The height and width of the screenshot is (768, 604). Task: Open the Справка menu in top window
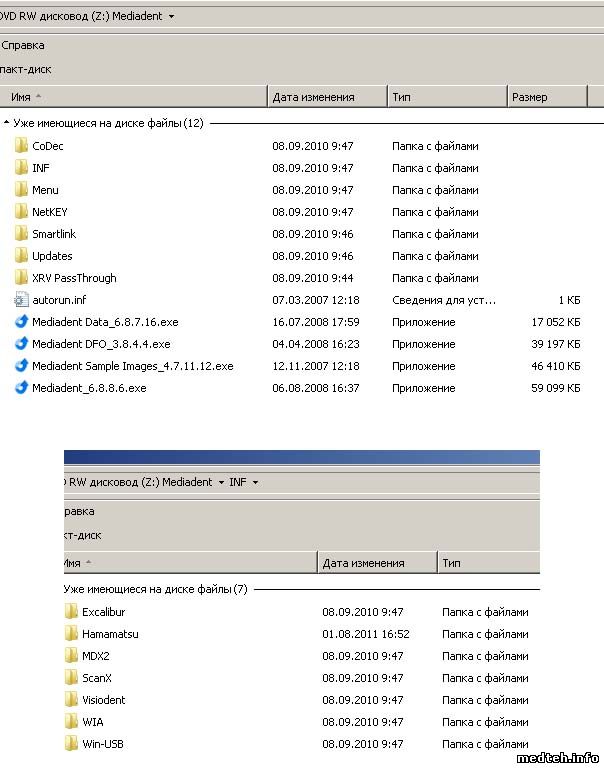click(x=22, y=45)
